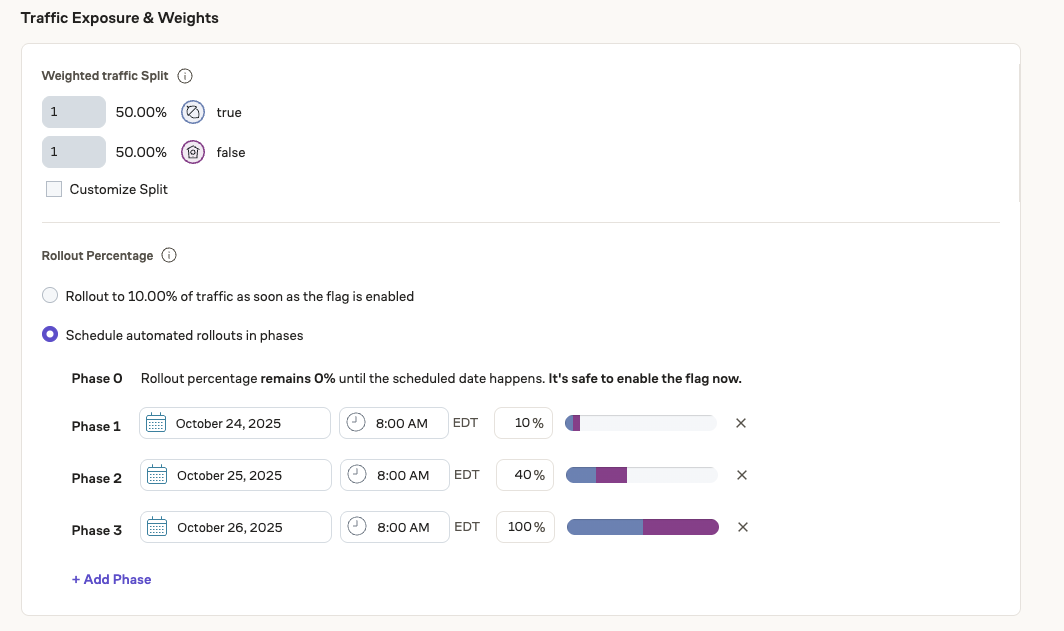1064x631 pixels.
Task: Open the Phase 2 calendar icon
Action: click(x=156, y=474)
